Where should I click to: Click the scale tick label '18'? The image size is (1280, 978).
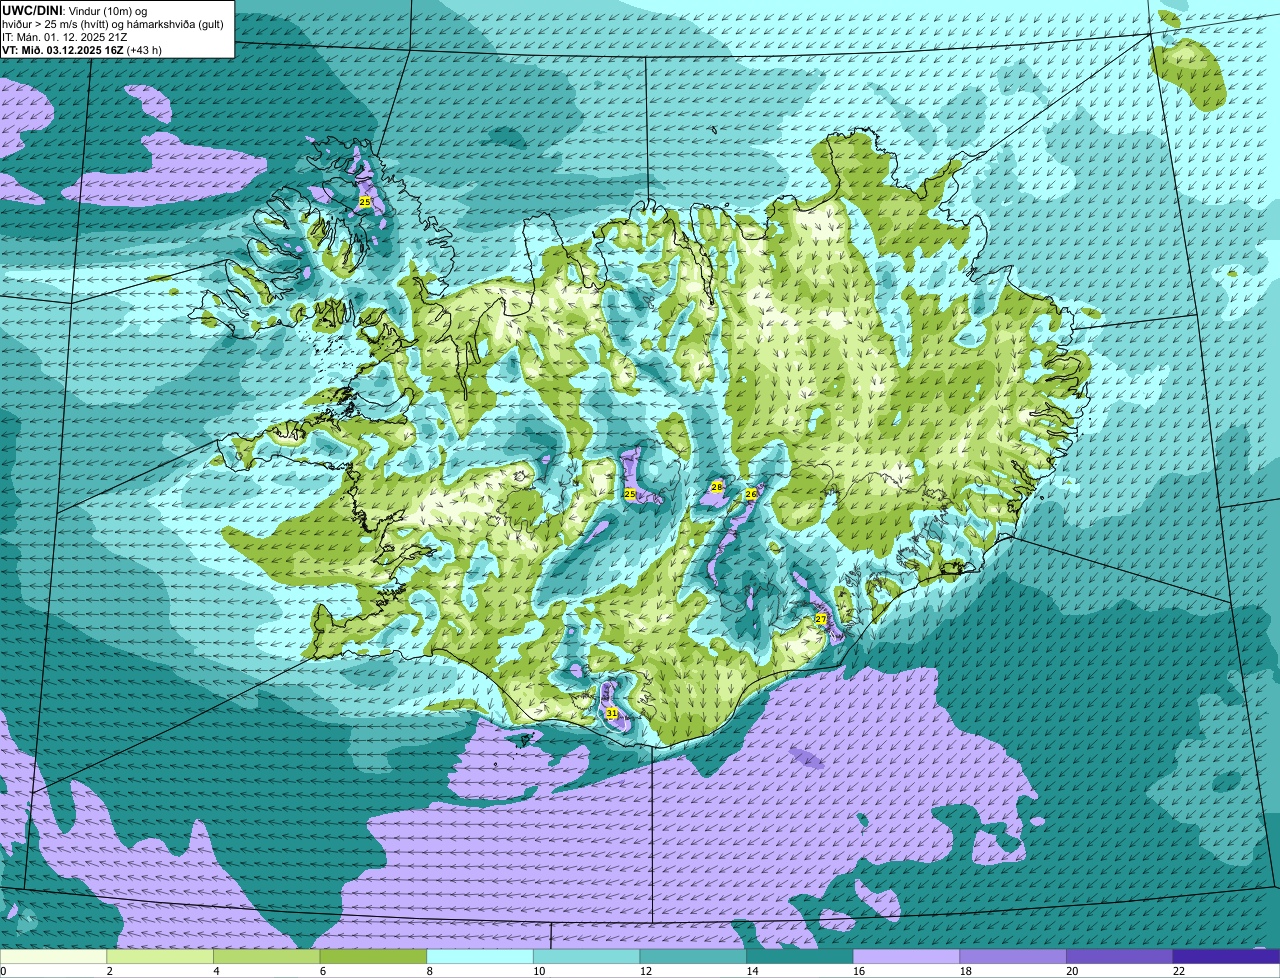965,971
